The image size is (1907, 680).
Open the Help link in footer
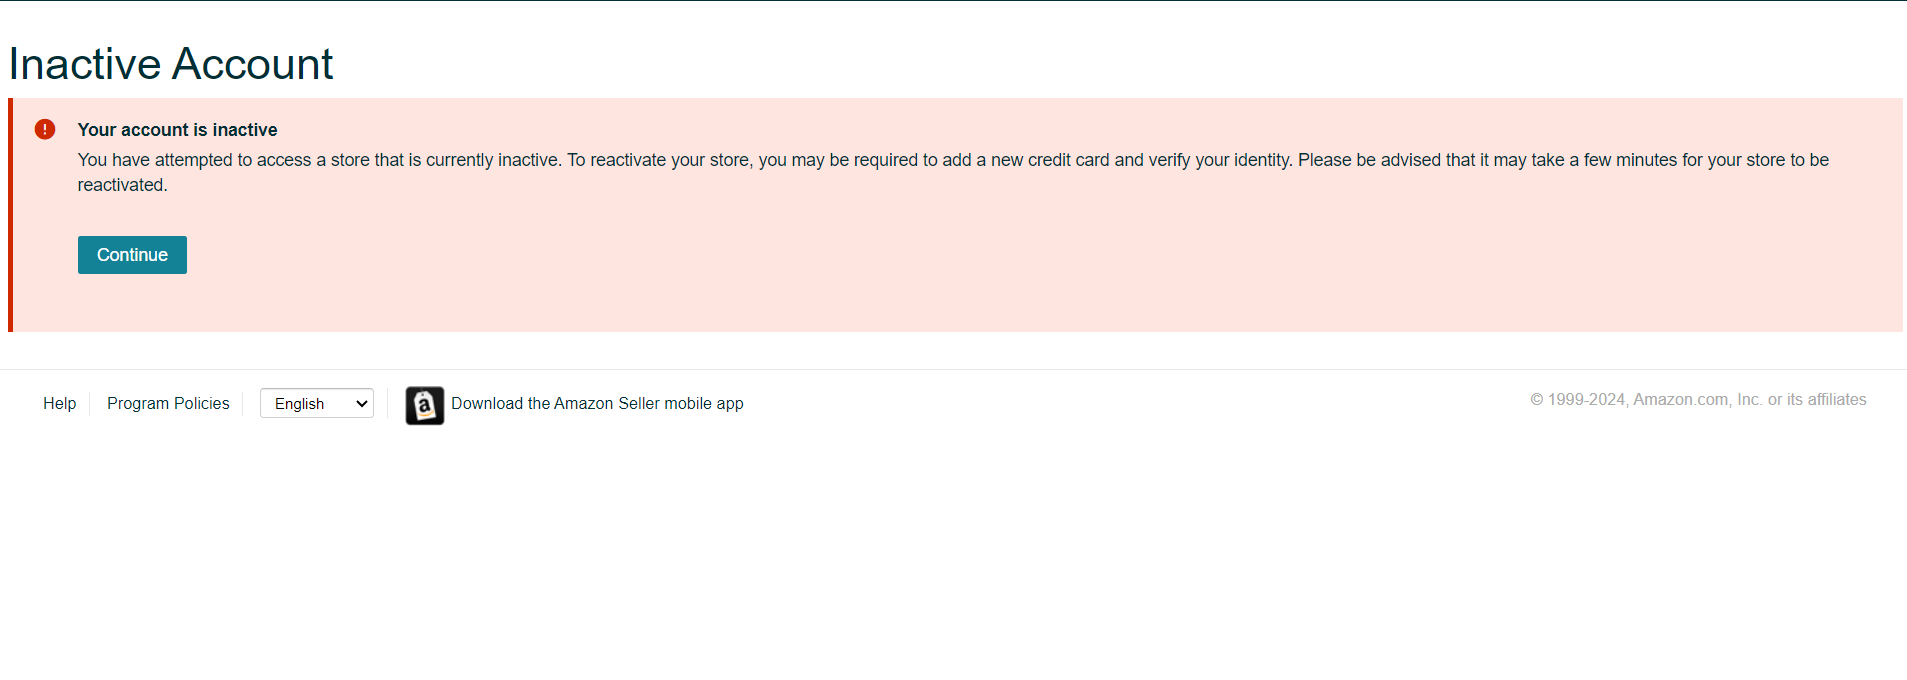[x=59, y=403]
